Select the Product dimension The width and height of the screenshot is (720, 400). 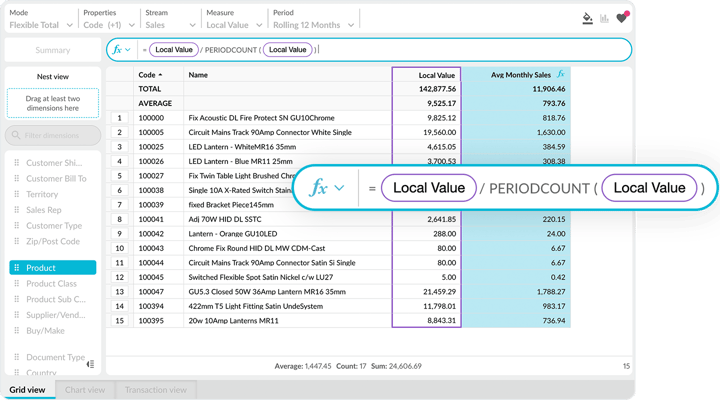coord(53,268)
